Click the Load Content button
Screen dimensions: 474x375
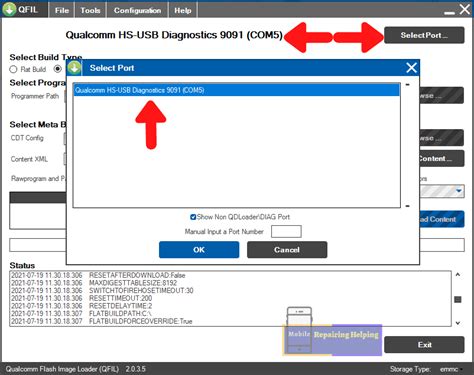coord(442,219)
